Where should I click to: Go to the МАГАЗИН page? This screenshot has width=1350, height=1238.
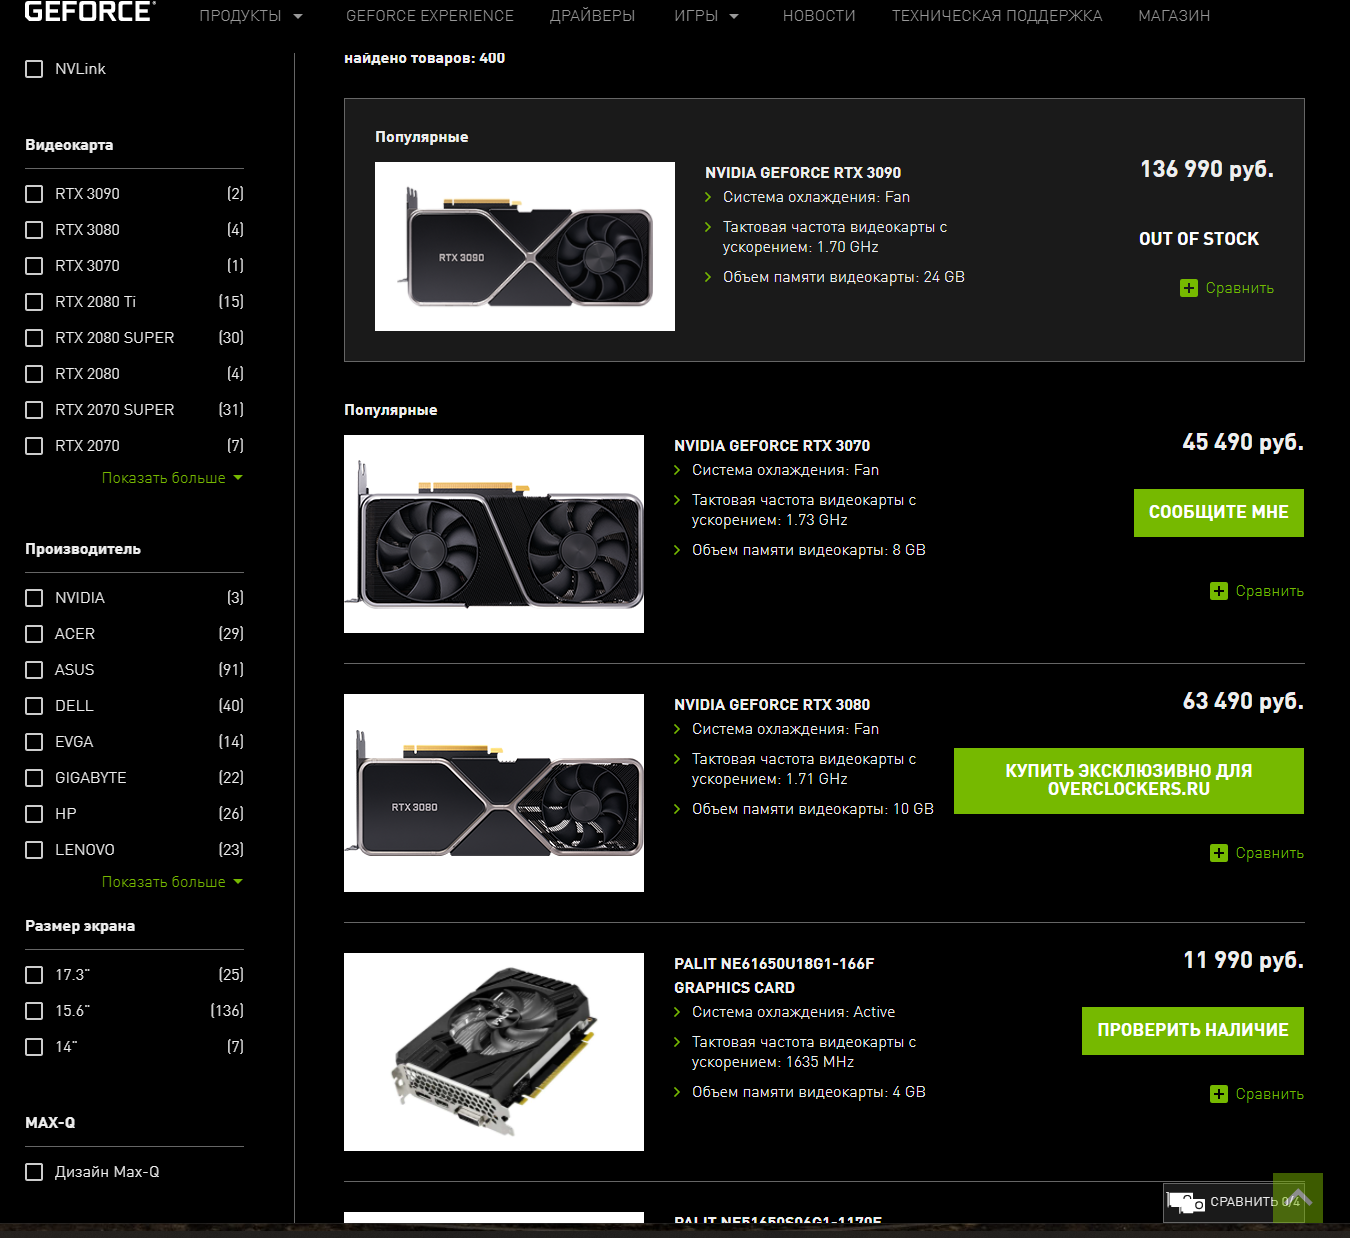(x=1174, y=16)
